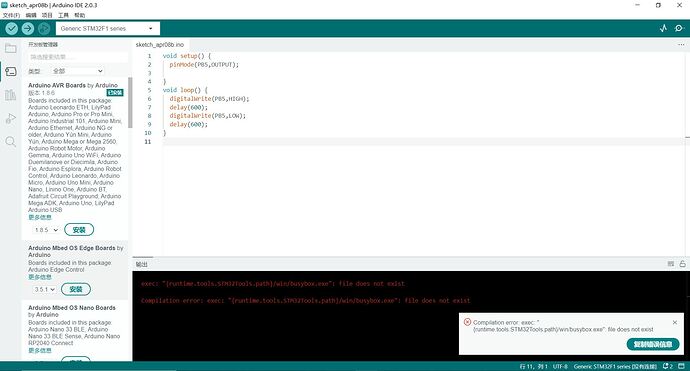Viewport: 690px width, 371px height.
Task: Open 更多信息 link under Mbed OS Edge Boards
Action: (x=40, y=277)
